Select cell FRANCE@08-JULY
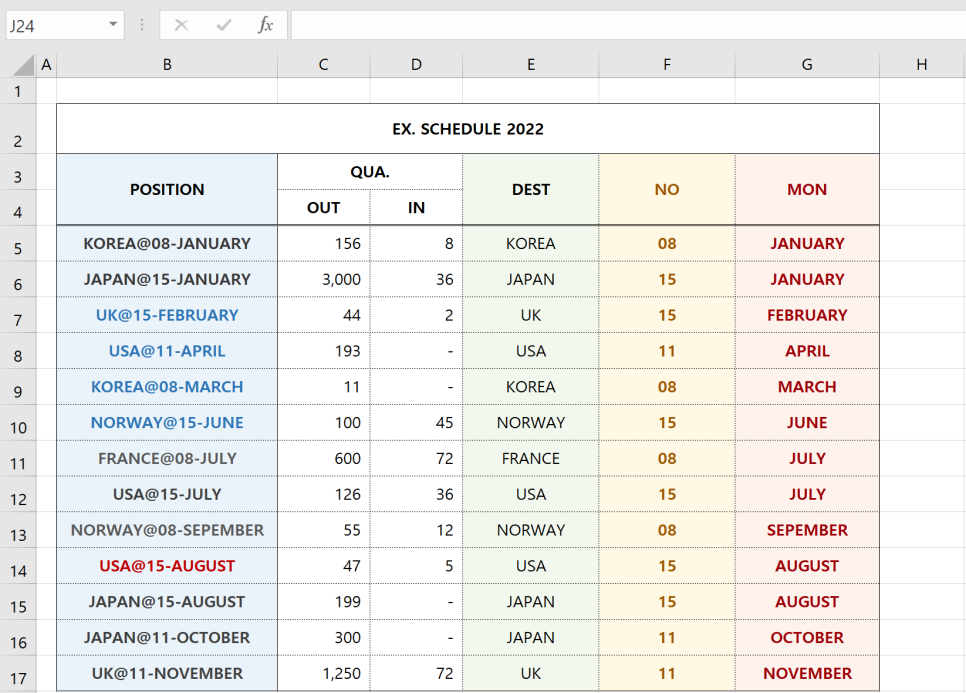The height and width of the screenshot is (693, 966). pos(167,458)
